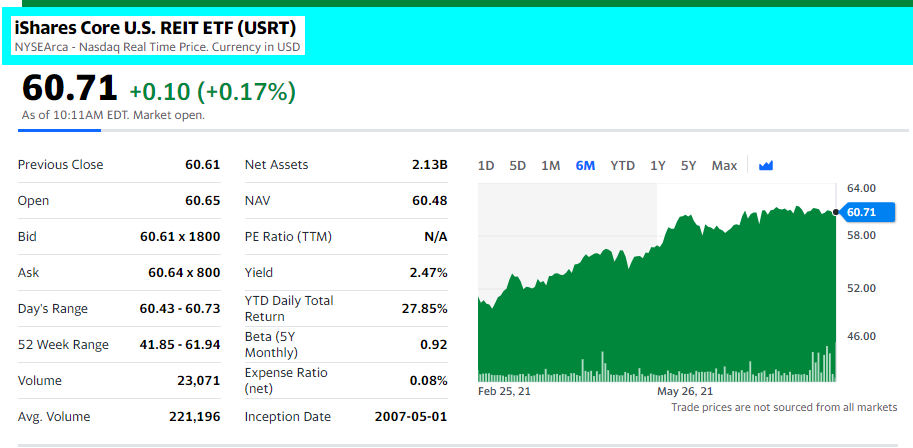Viewport: 913px width, 448px height.
Task: Click the Day's Range label
Action: point(53,309)
